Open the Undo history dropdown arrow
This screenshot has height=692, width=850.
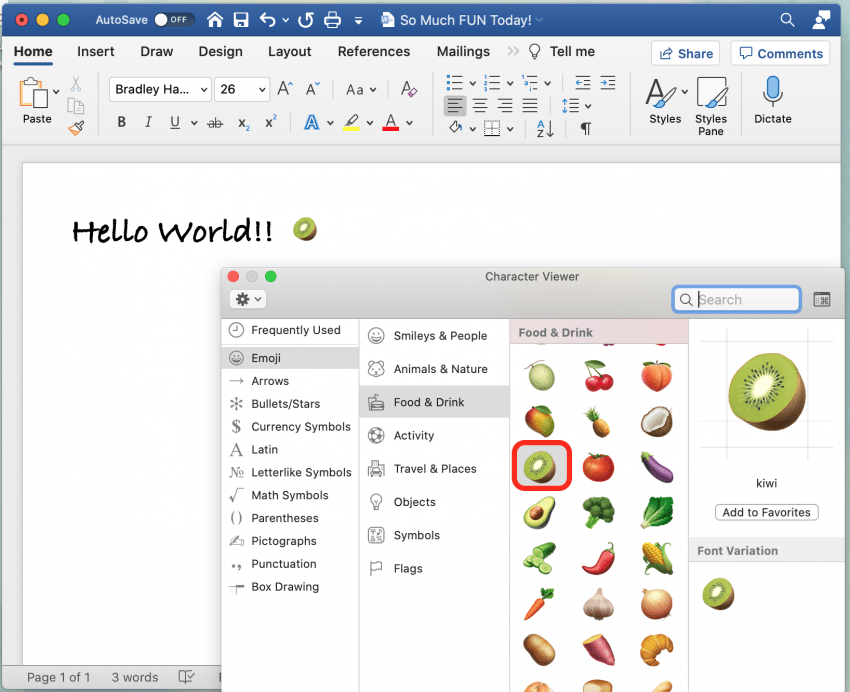(286, 21)
